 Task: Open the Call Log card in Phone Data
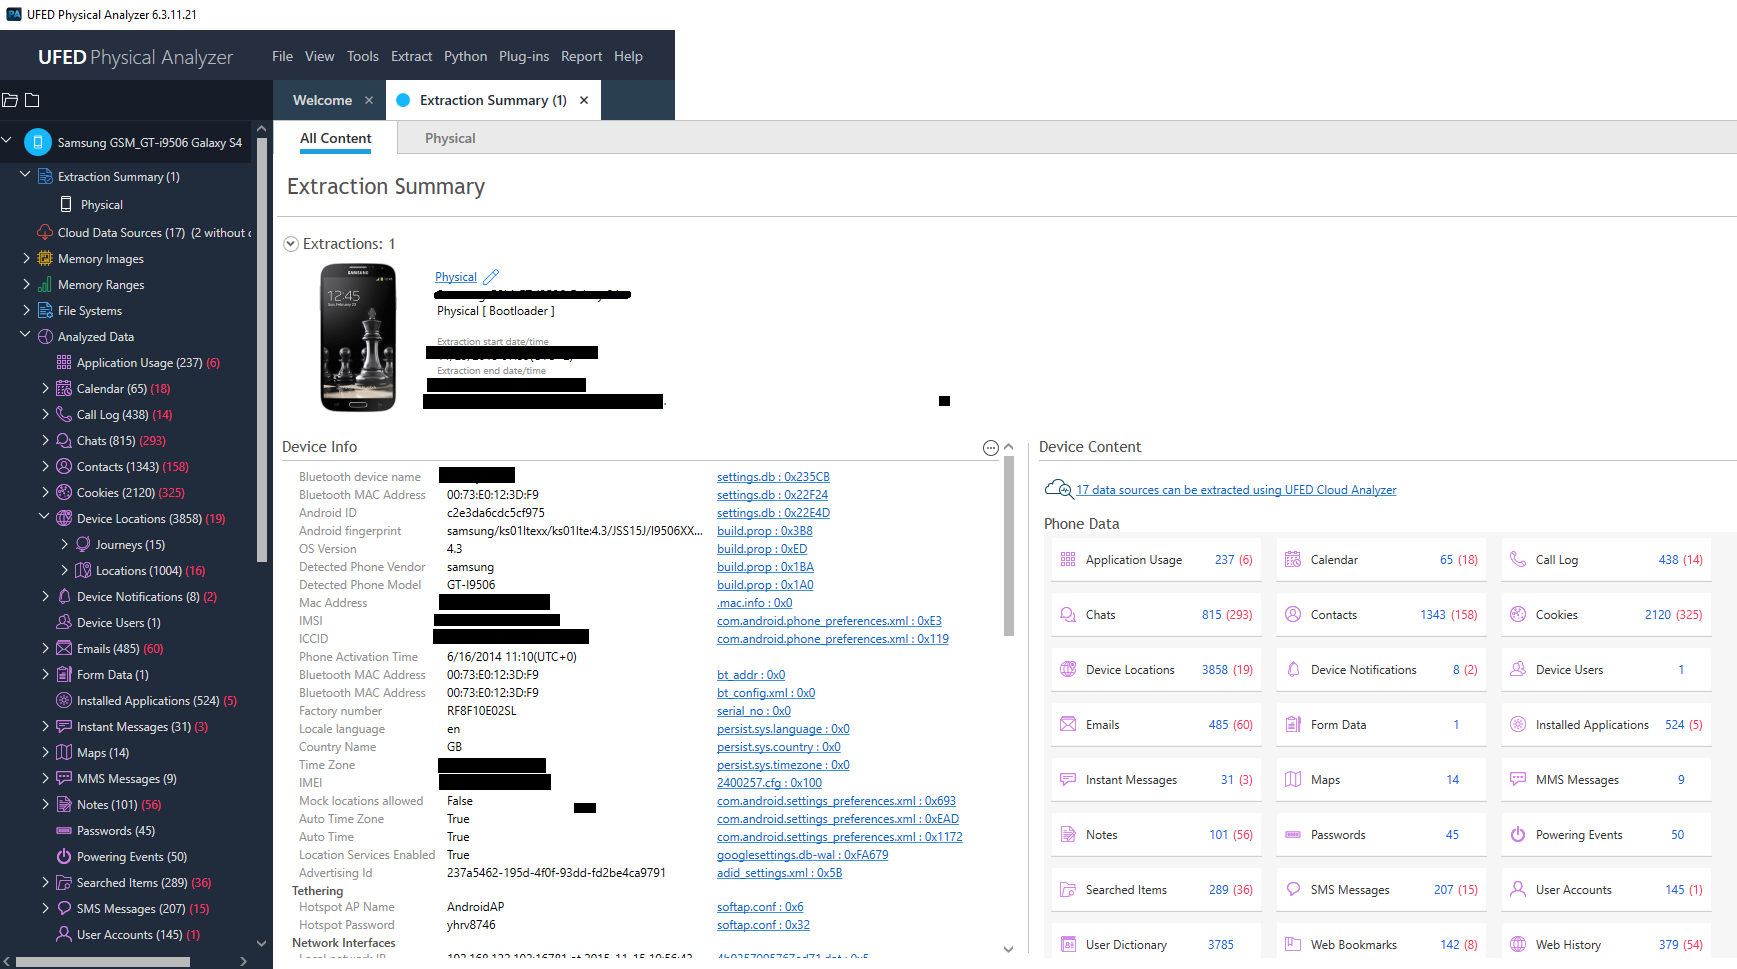1606,560
